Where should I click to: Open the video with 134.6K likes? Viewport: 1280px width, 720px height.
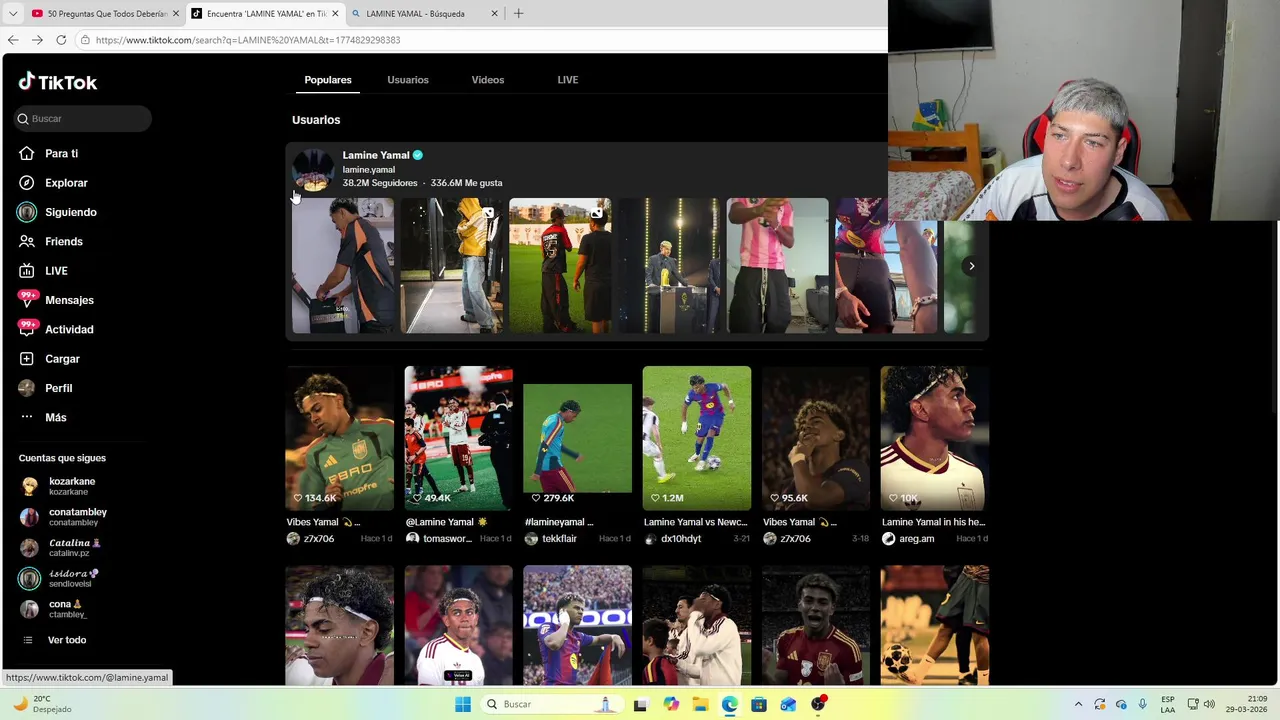coord(340,438)
